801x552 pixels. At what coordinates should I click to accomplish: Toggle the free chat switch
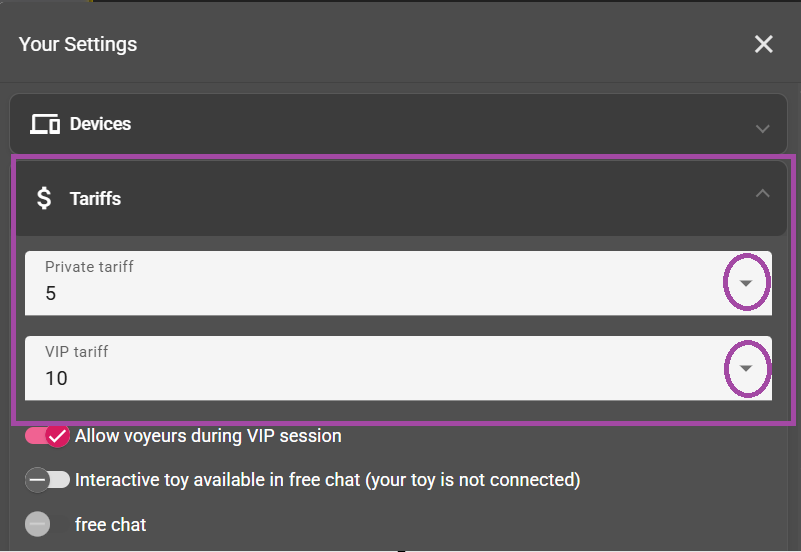pos(37,524)
